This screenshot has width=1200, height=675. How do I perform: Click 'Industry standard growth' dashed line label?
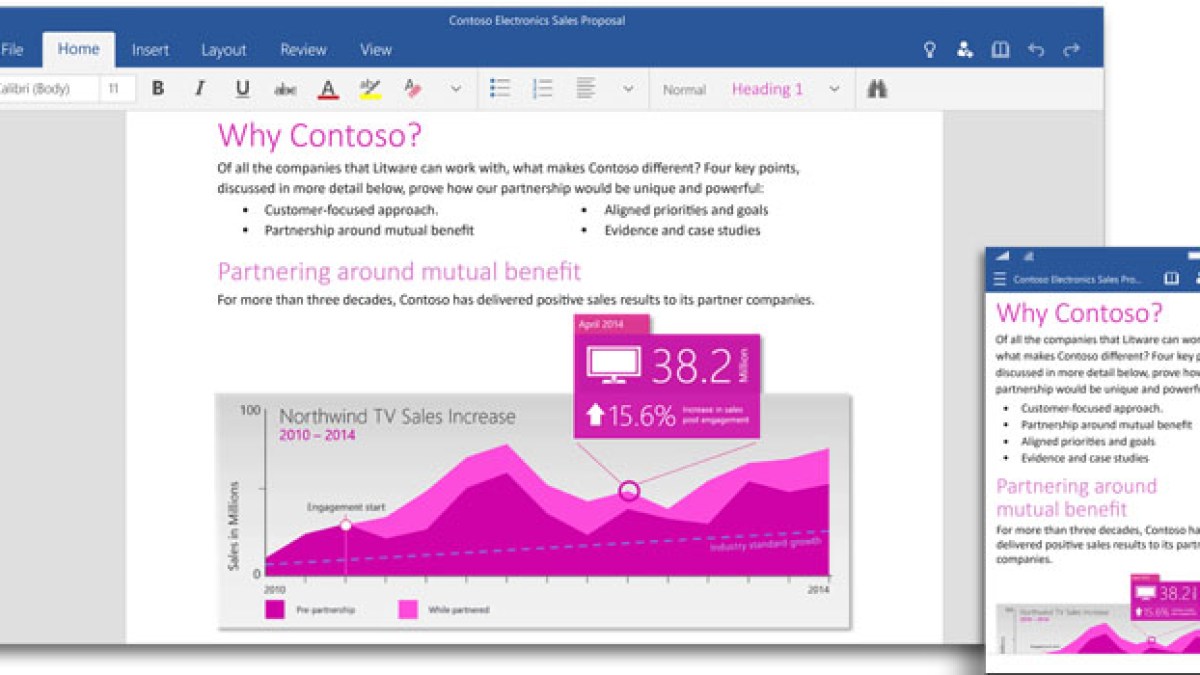coord(766,543)
